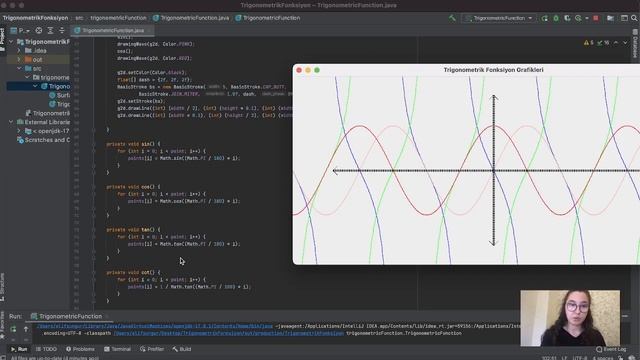This screenshot has width=640, height=360.
Task: Select the Trigonometri .iml file in tree
Action: (x=47, y=113)
